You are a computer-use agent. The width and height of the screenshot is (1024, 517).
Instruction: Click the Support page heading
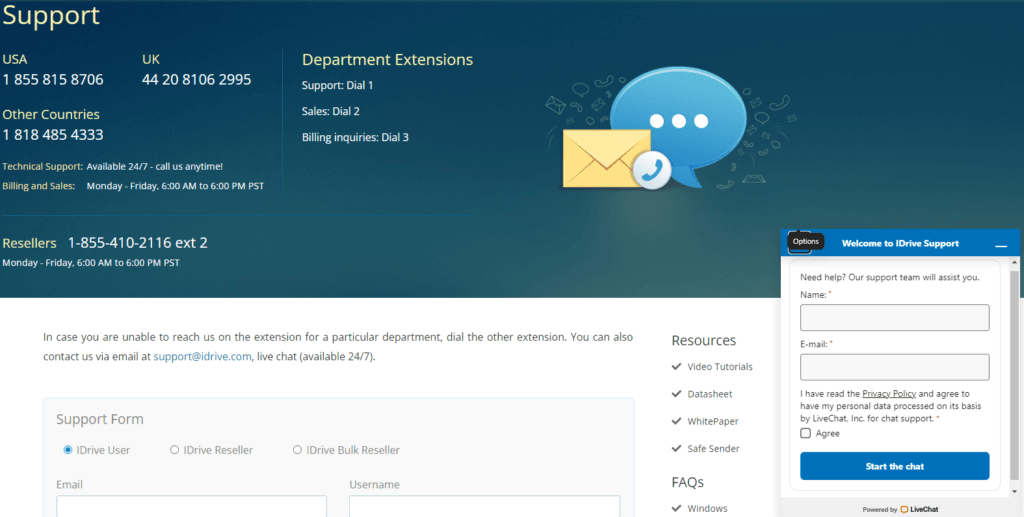tap(50, 15)
